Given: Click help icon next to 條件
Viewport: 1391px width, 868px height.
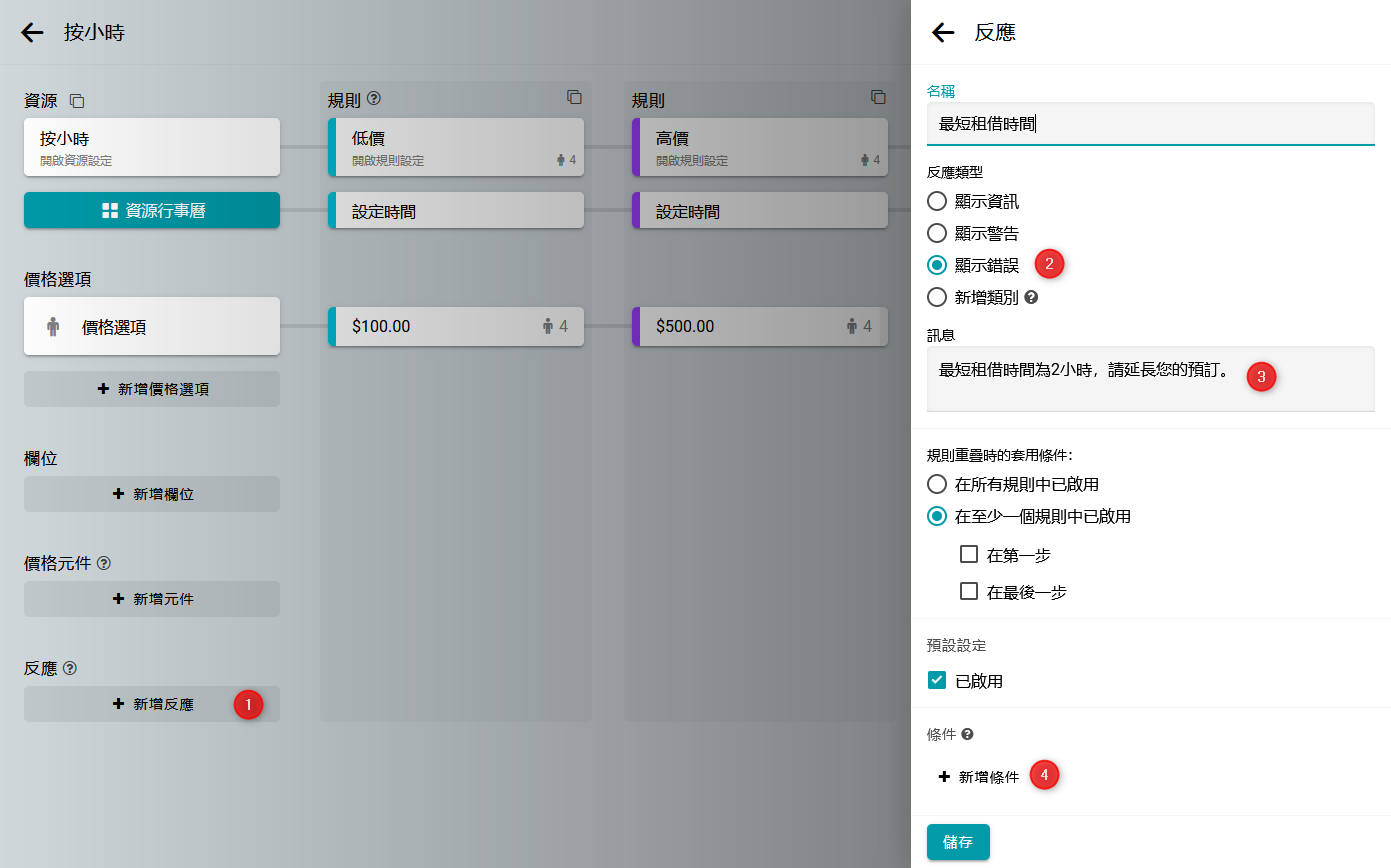Looking at the screenshot, I should pos(967,734).
